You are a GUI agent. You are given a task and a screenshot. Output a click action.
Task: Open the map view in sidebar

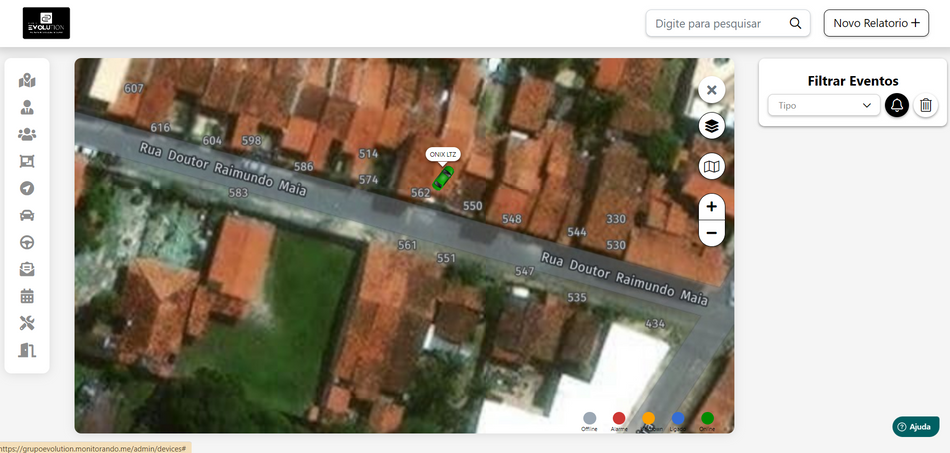(27, 80)
